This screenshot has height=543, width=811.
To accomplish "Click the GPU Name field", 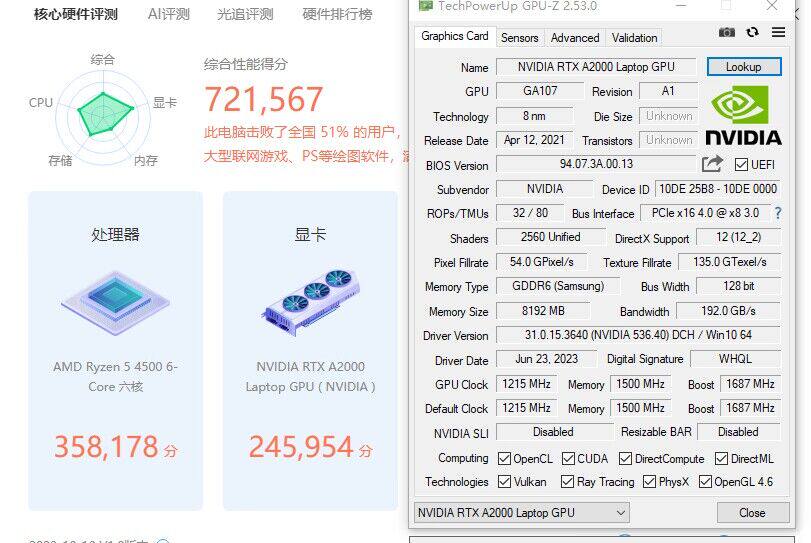I will click(x=596, y=67).
